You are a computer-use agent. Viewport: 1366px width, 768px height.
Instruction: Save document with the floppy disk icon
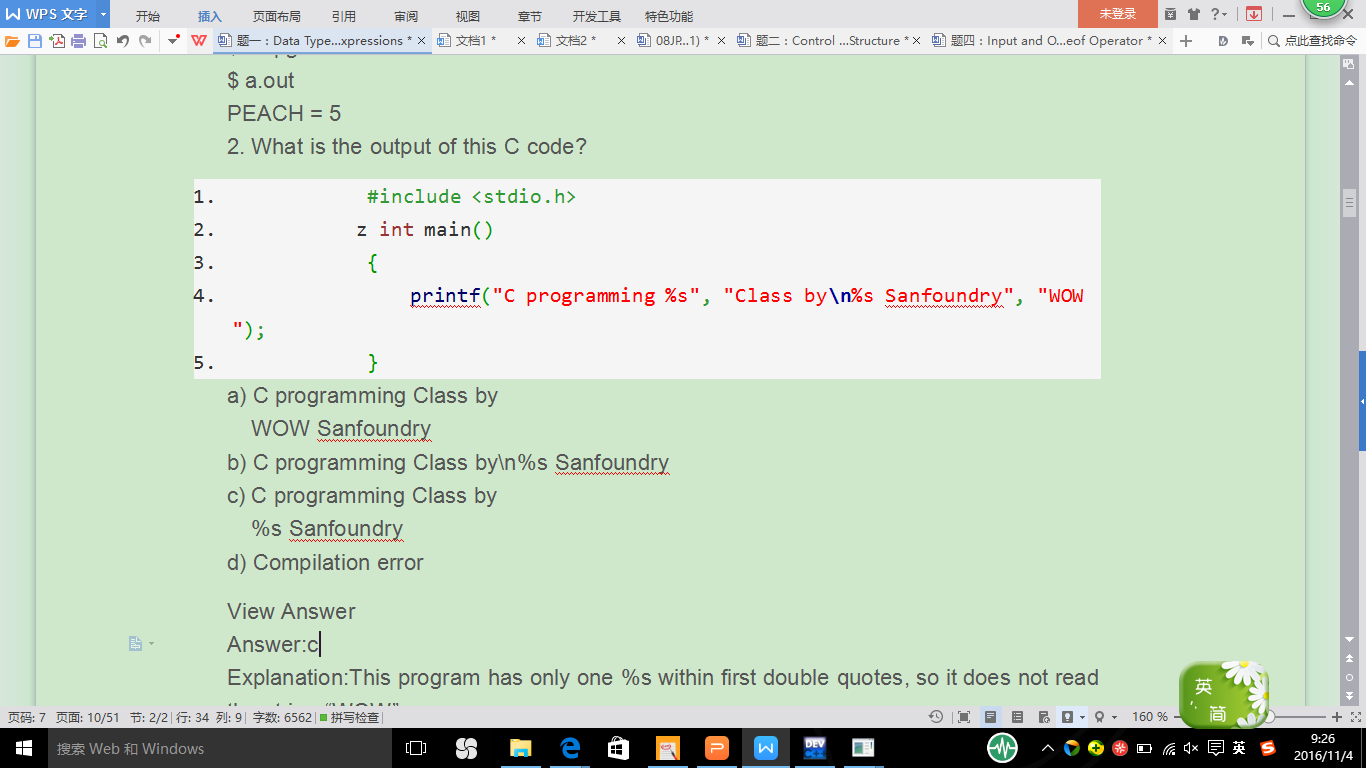tap(35, 41)
